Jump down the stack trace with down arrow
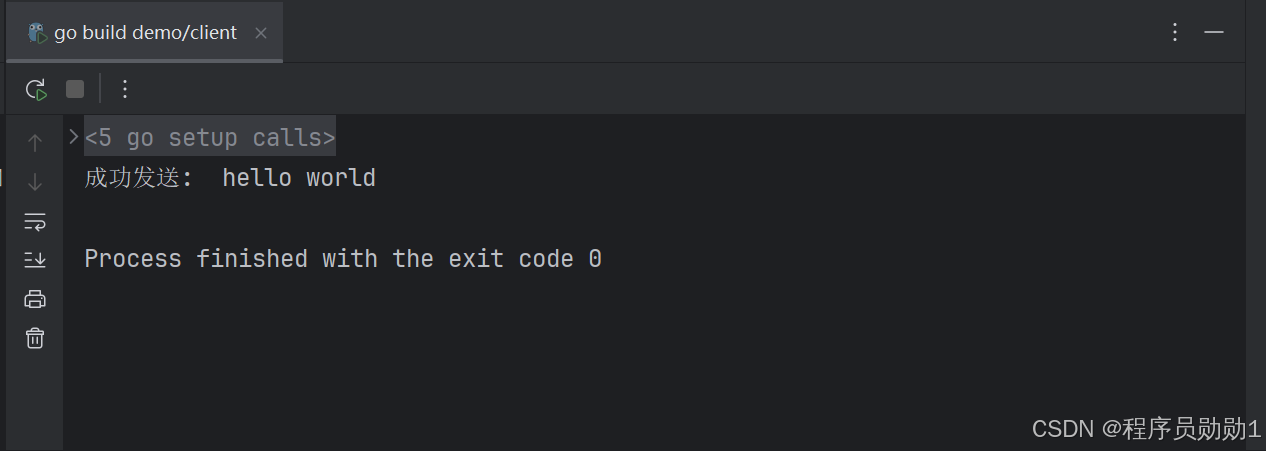This screenshot has height=451, width=1266. tap(35, 182)
